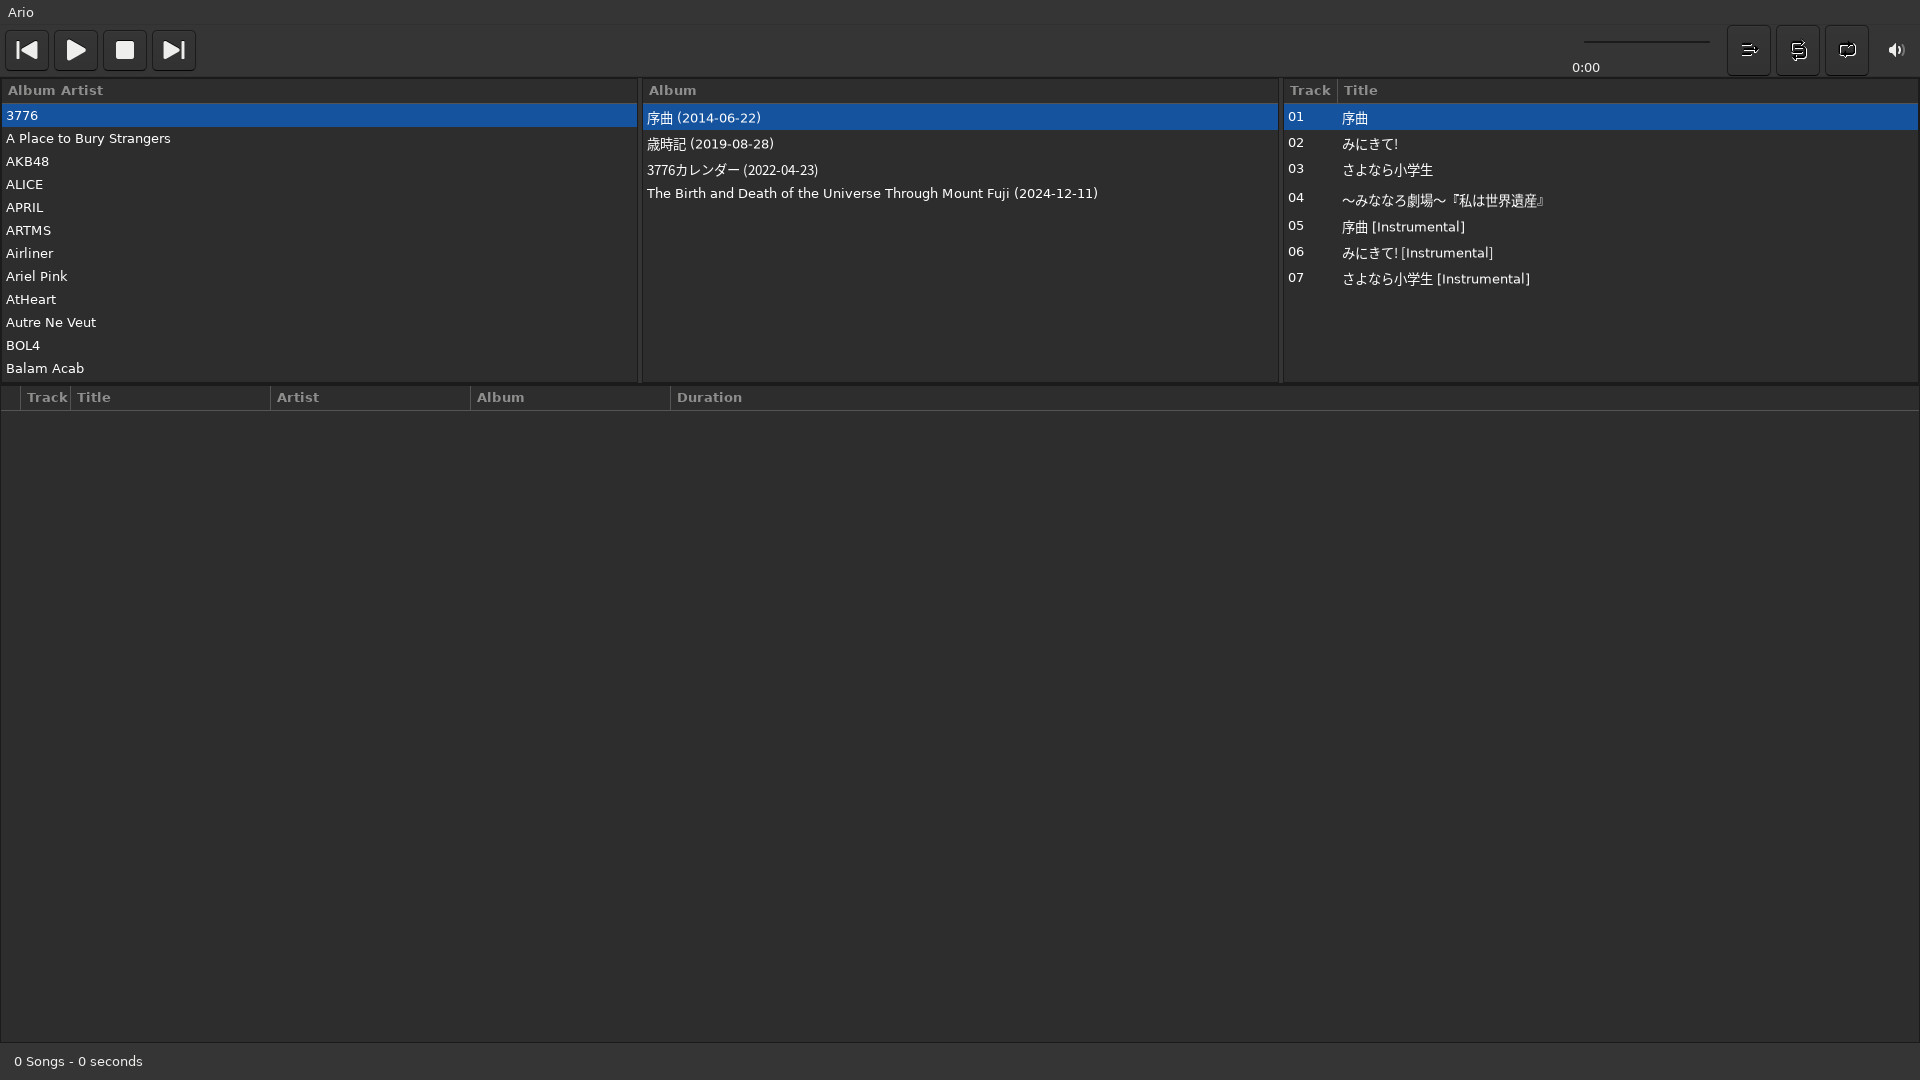Select artist A Place to Bury Strangers
The width and height of the screenshot is (1920, 1080).
(88, 139)
